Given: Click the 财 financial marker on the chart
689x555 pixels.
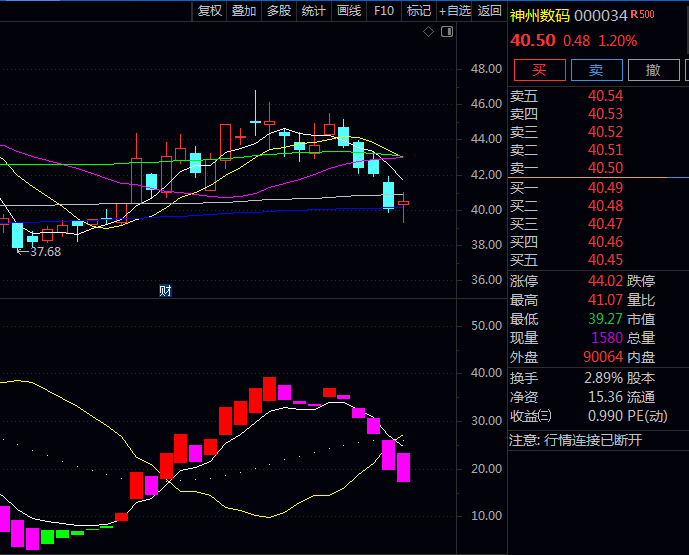Looking at the screenshot, I should pyautogui.click(x=166, y=290).
